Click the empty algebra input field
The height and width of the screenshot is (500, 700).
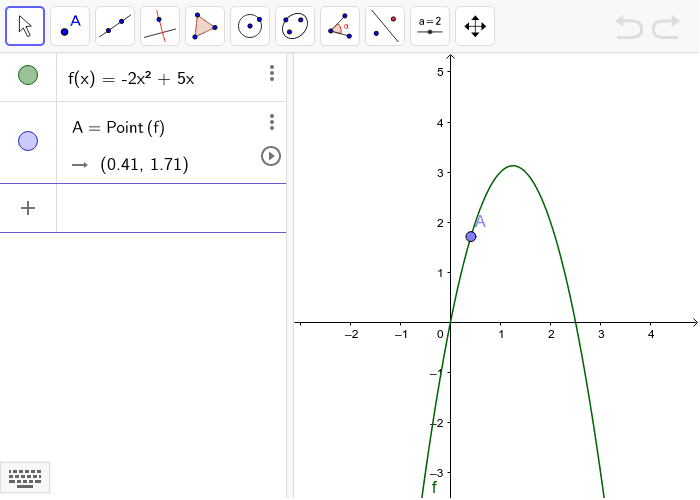click(x=171, y=208)
